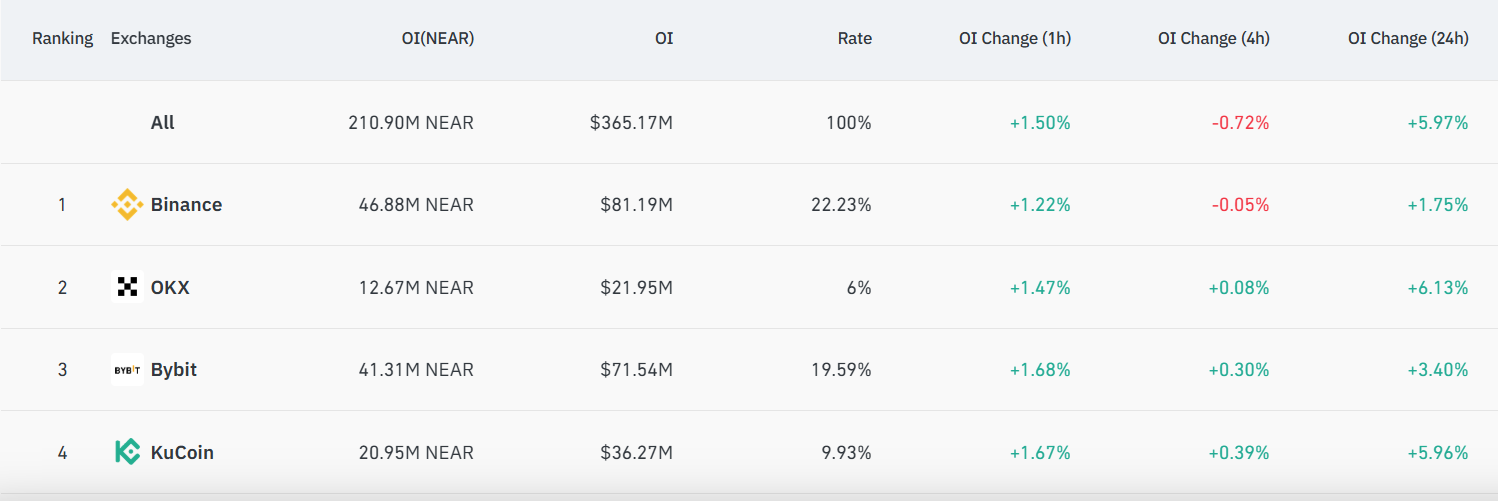Click the +1.68% 1h change value
Screen dimensions: 1498x501
[1040, 370]
